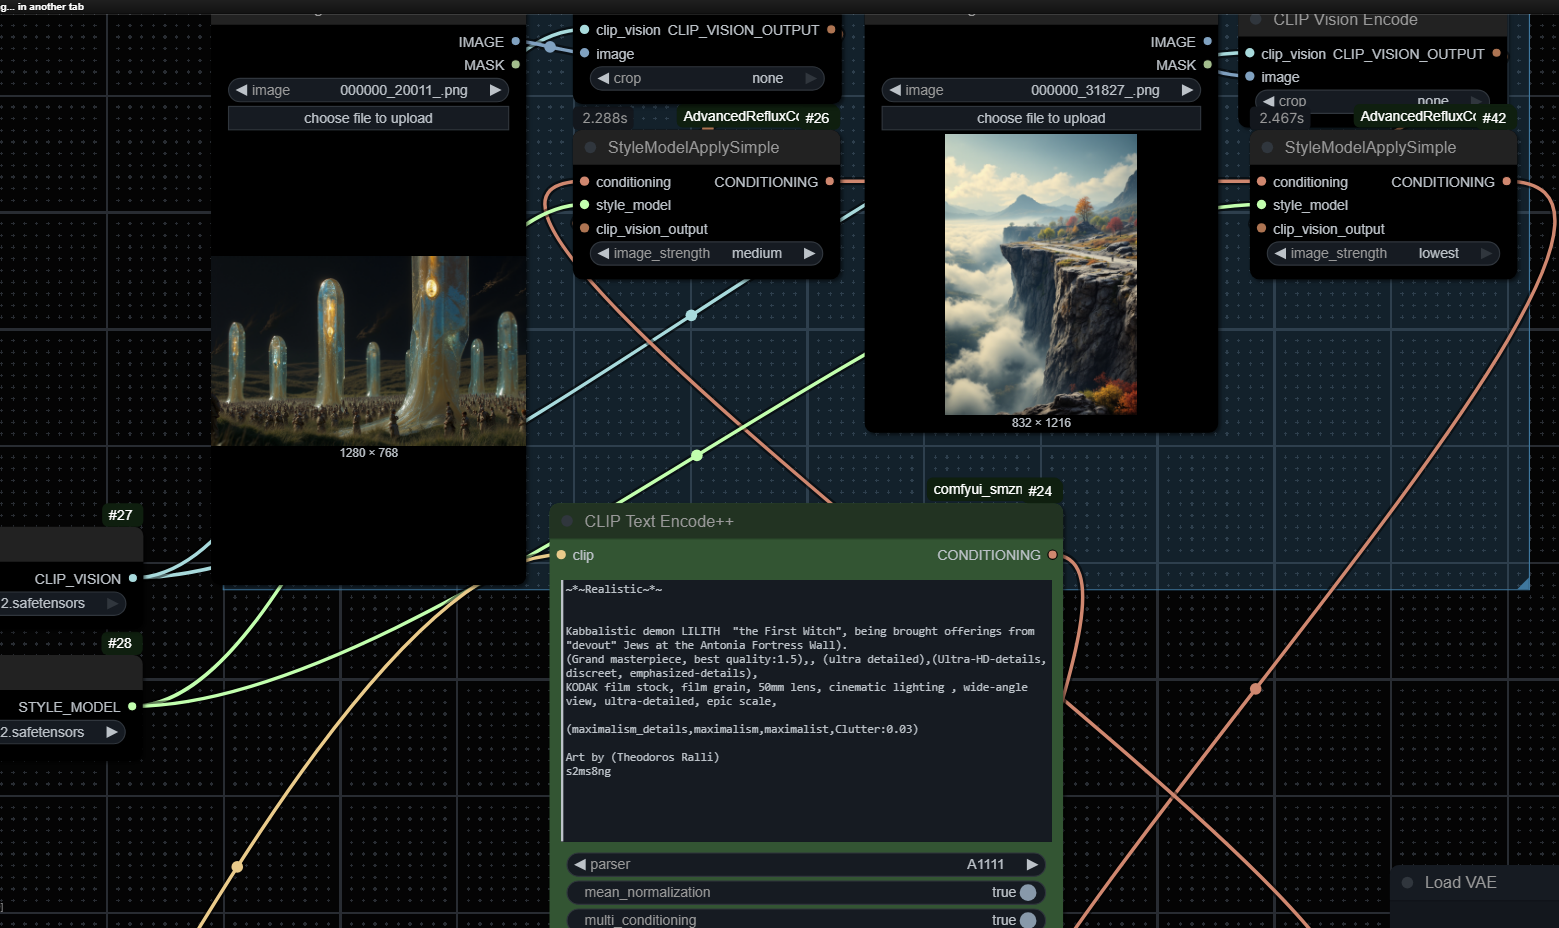Open the image file list showing 000000_20011_.png
Screen dimensions: 1559x928
click(x=368, y=90)
